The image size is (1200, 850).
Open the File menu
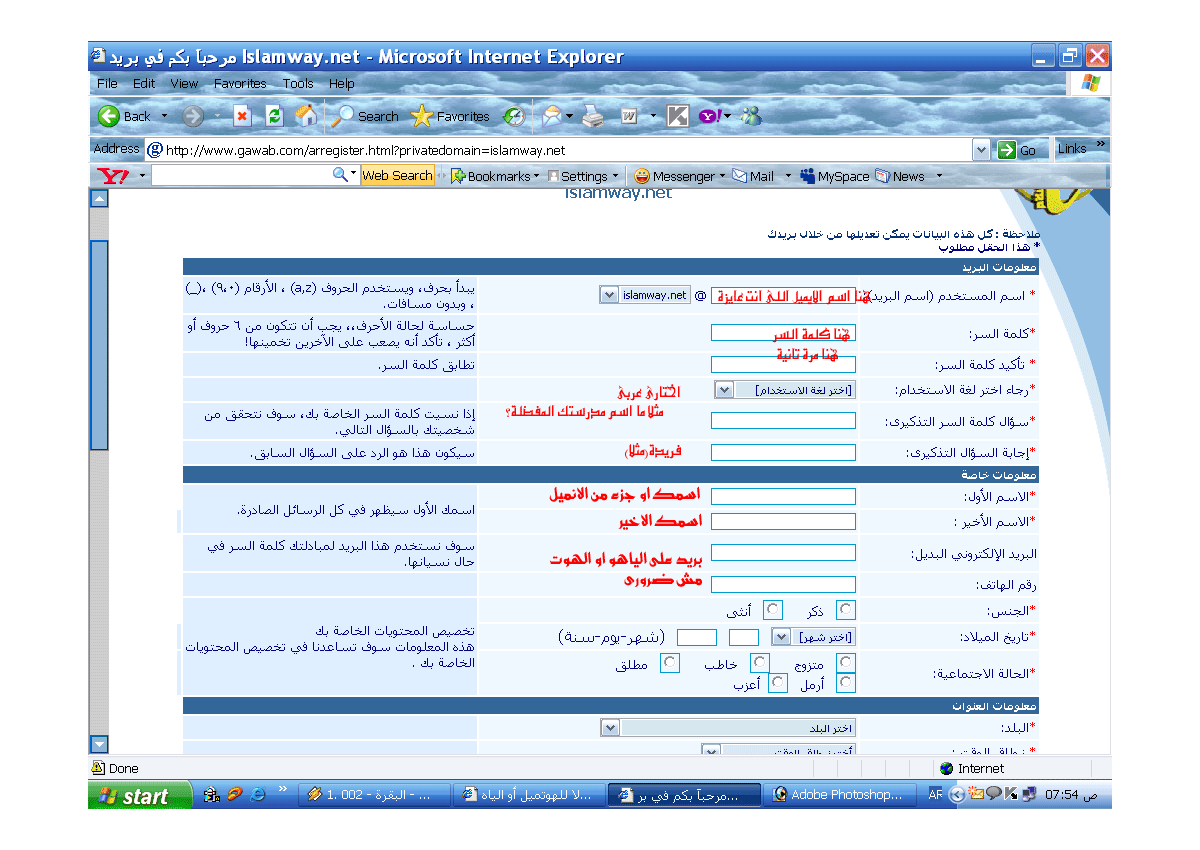(107, 84)
